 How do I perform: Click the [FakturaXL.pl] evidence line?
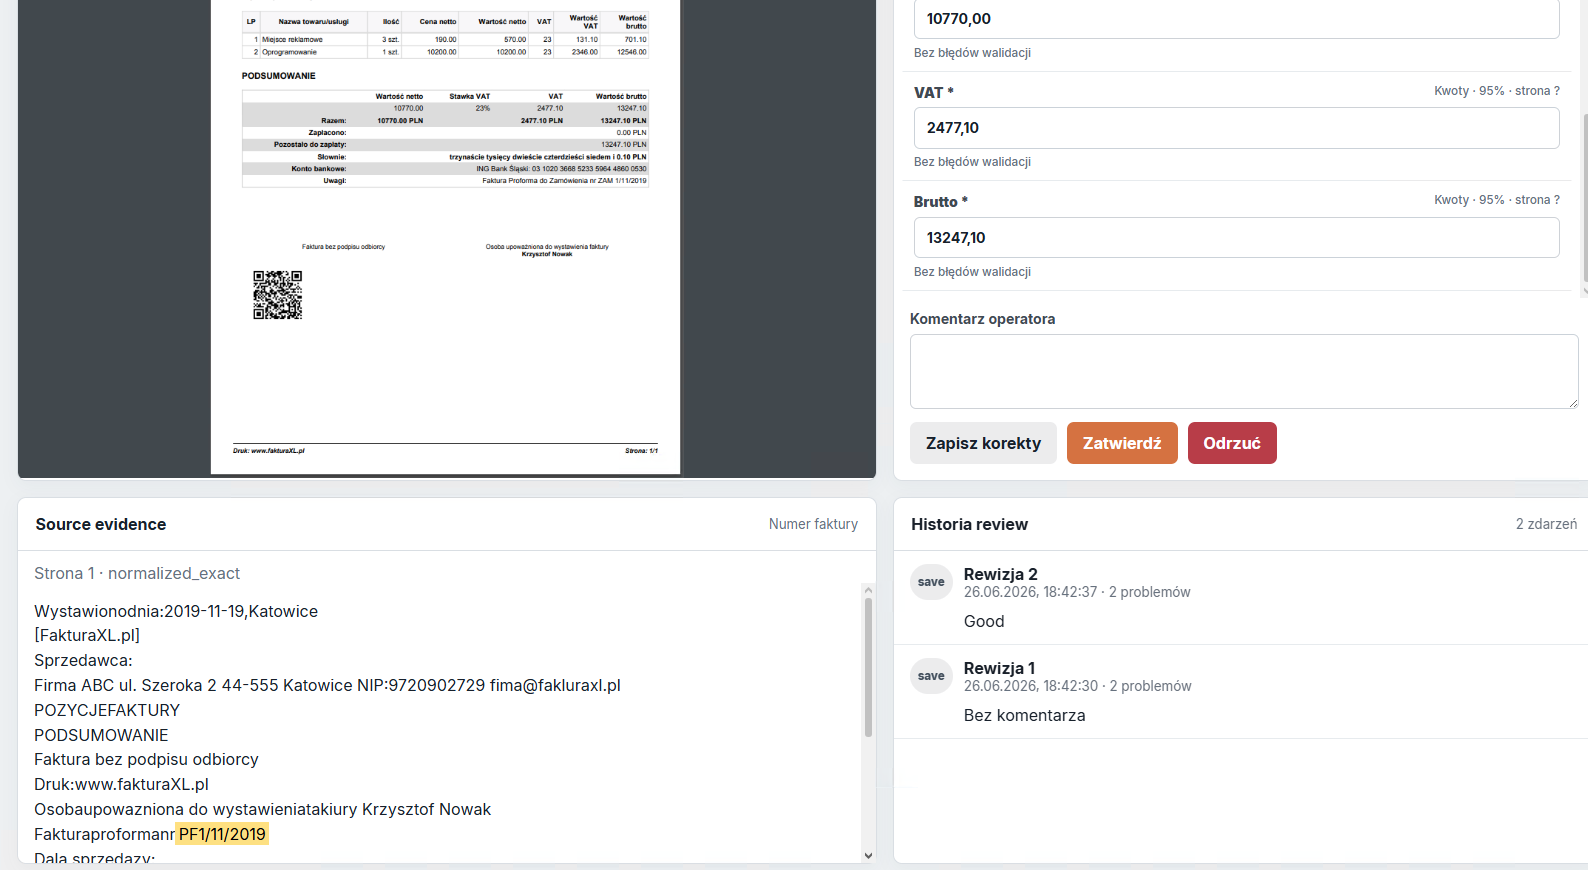(x=87, y=635)
